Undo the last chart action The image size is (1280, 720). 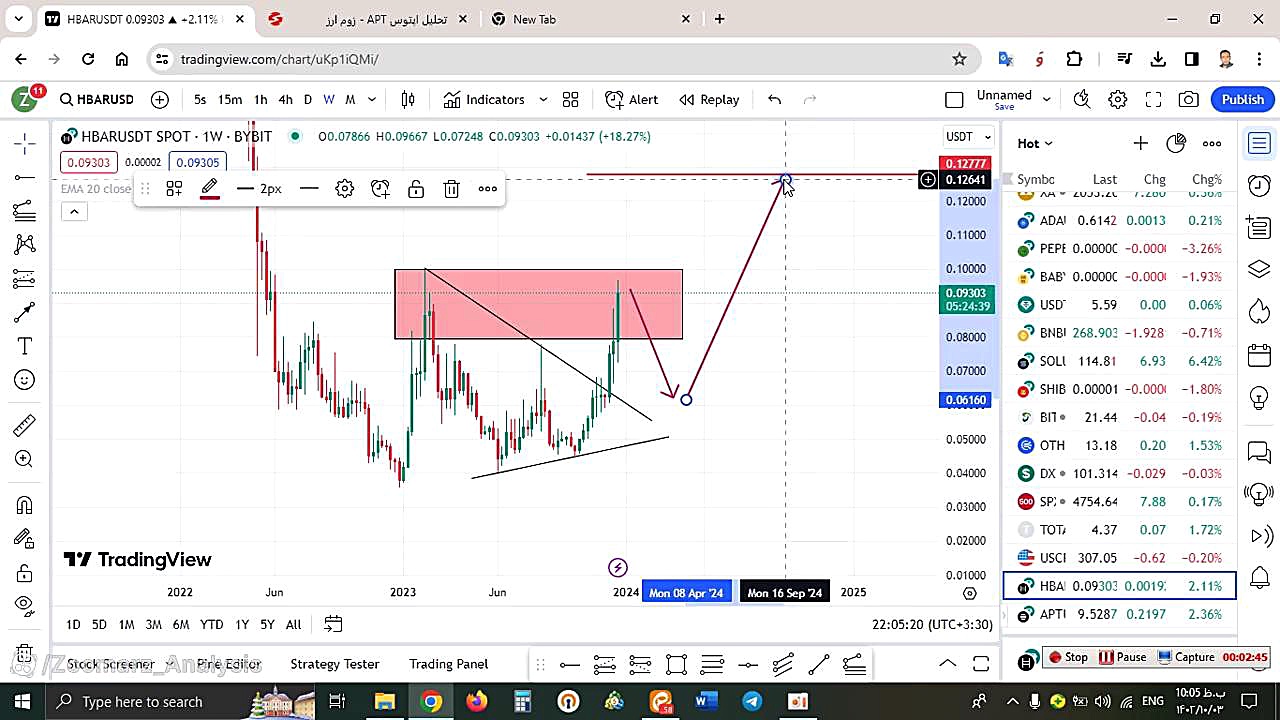774,99
